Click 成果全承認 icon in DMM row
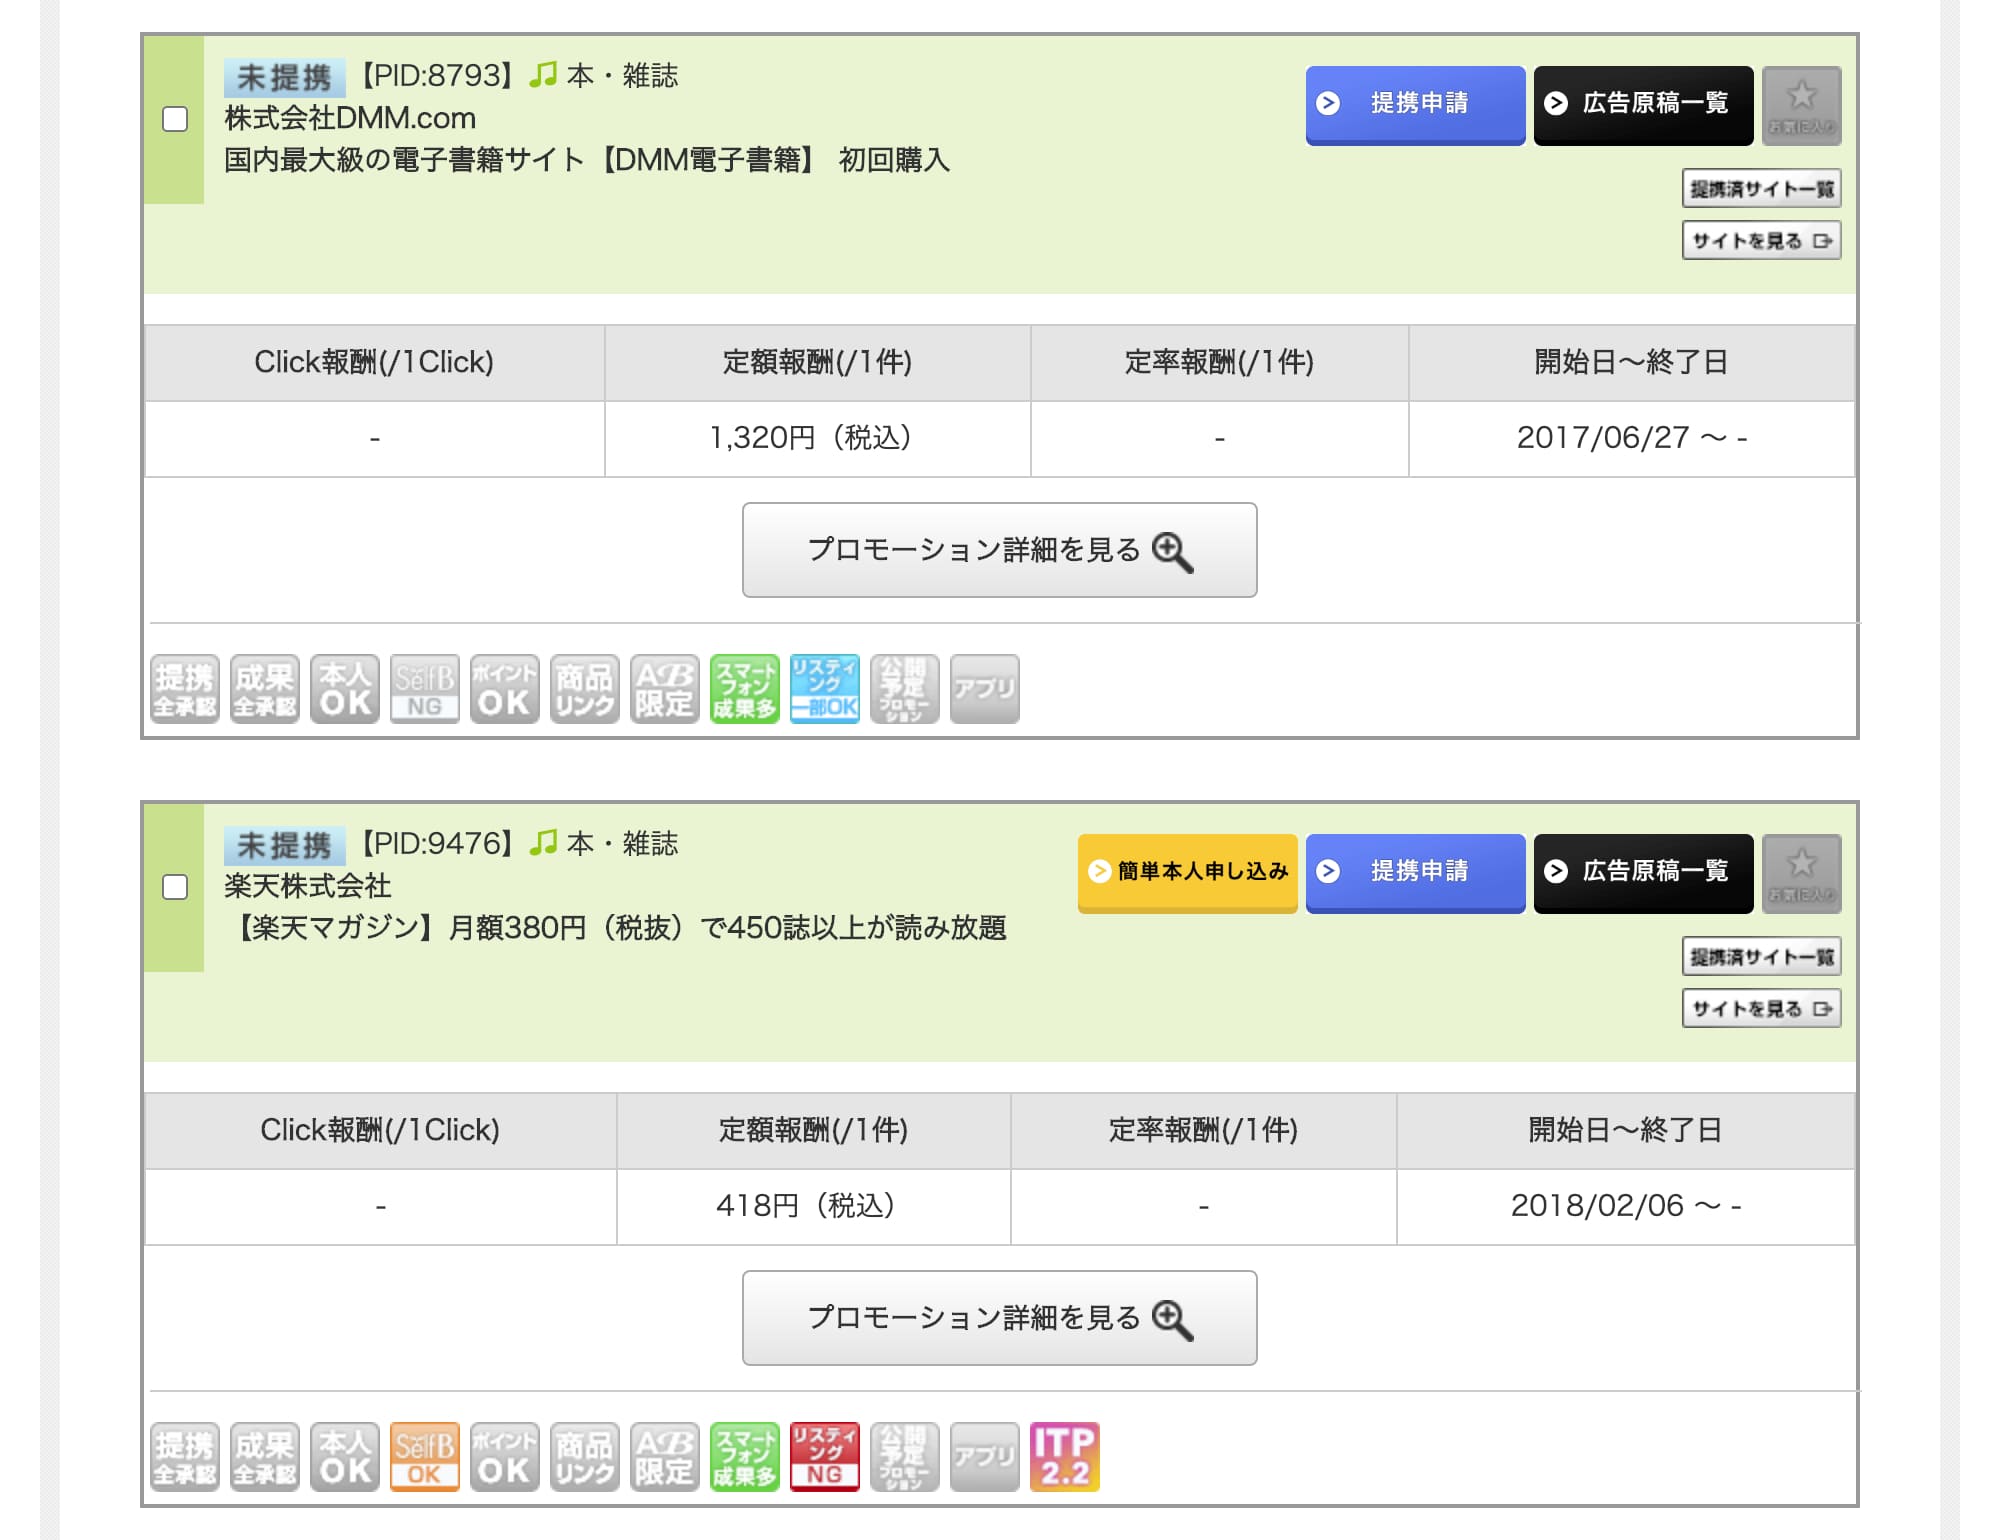This screenshot has height=1540, width=2000. point(265,689)
